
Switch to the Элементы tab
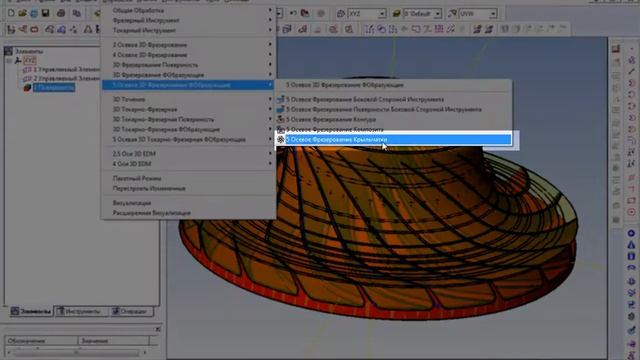tap(31, 311)
